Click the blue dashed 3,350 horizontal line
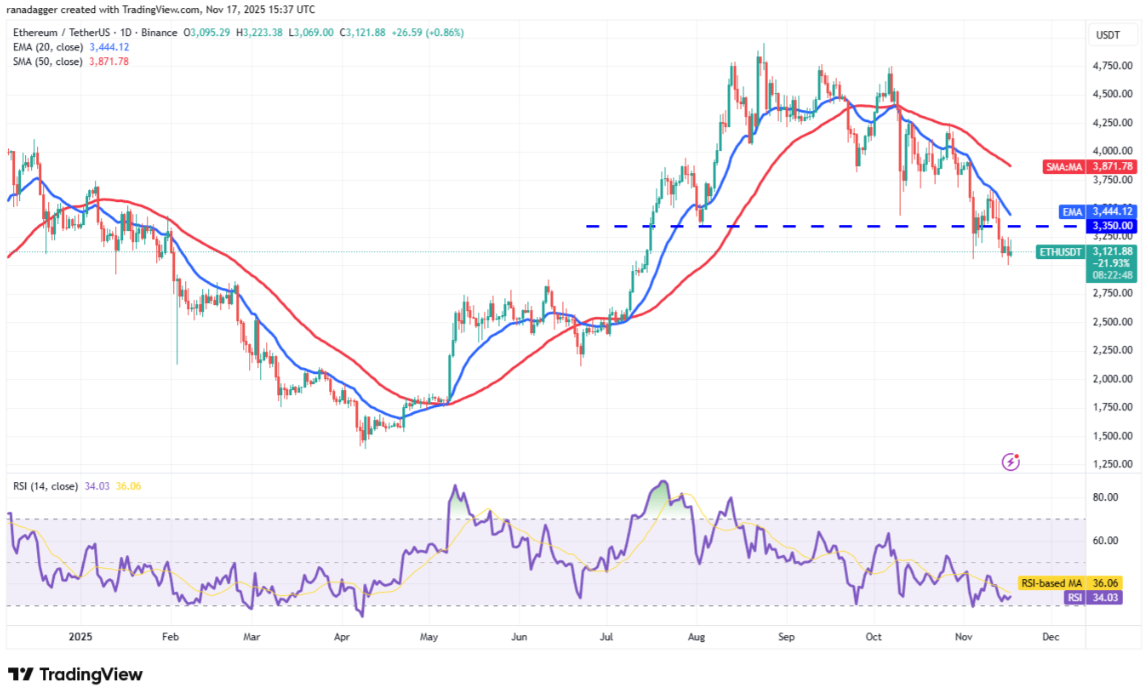This screenshot has height=698, width=1146. (800, 226)
